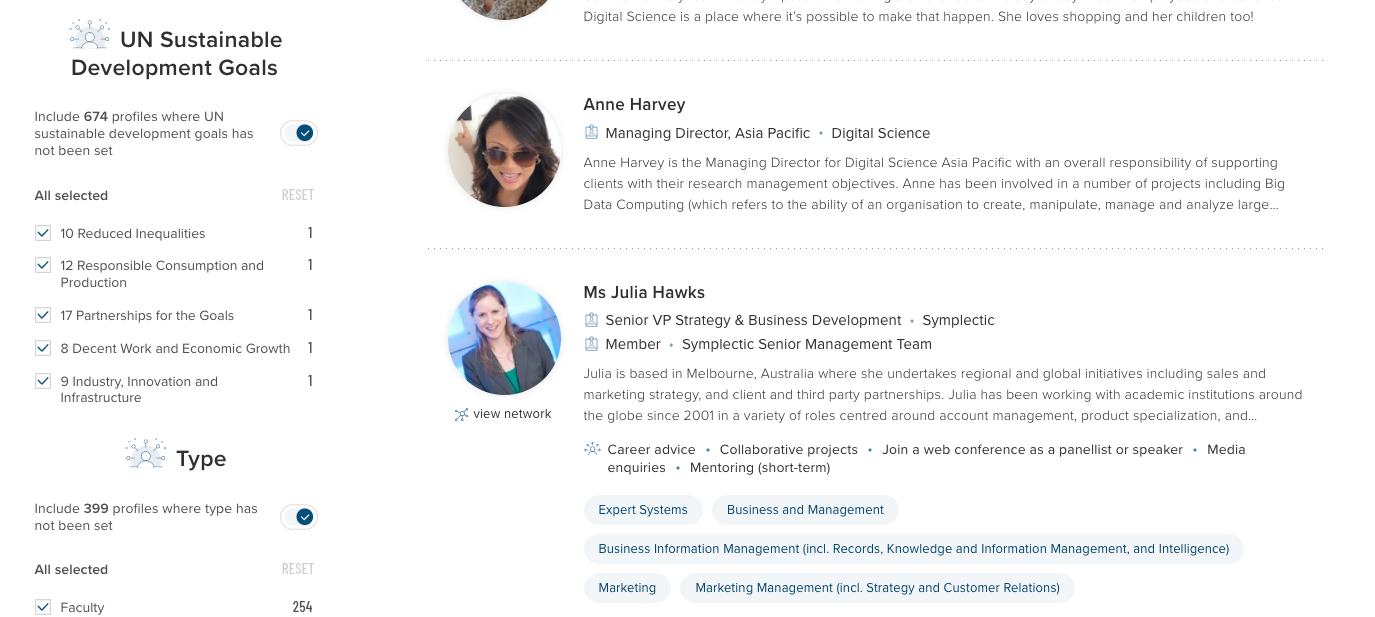Click Anne Harvey's profile photo
This screenshot has height=617, width=1375.
[x=504, y=150]
